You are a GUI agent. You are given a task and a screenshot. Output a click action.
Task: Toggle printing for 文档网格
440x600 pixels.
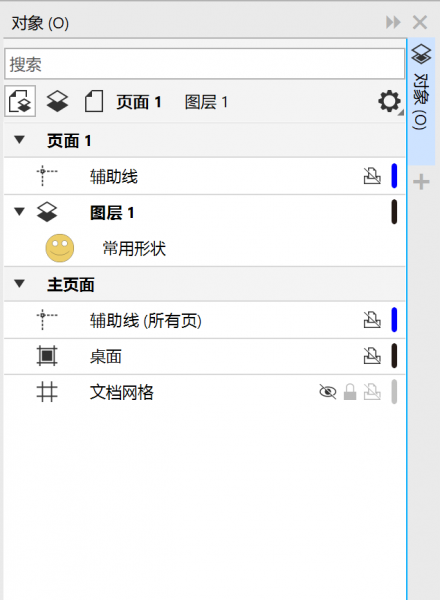coord(372,392)
